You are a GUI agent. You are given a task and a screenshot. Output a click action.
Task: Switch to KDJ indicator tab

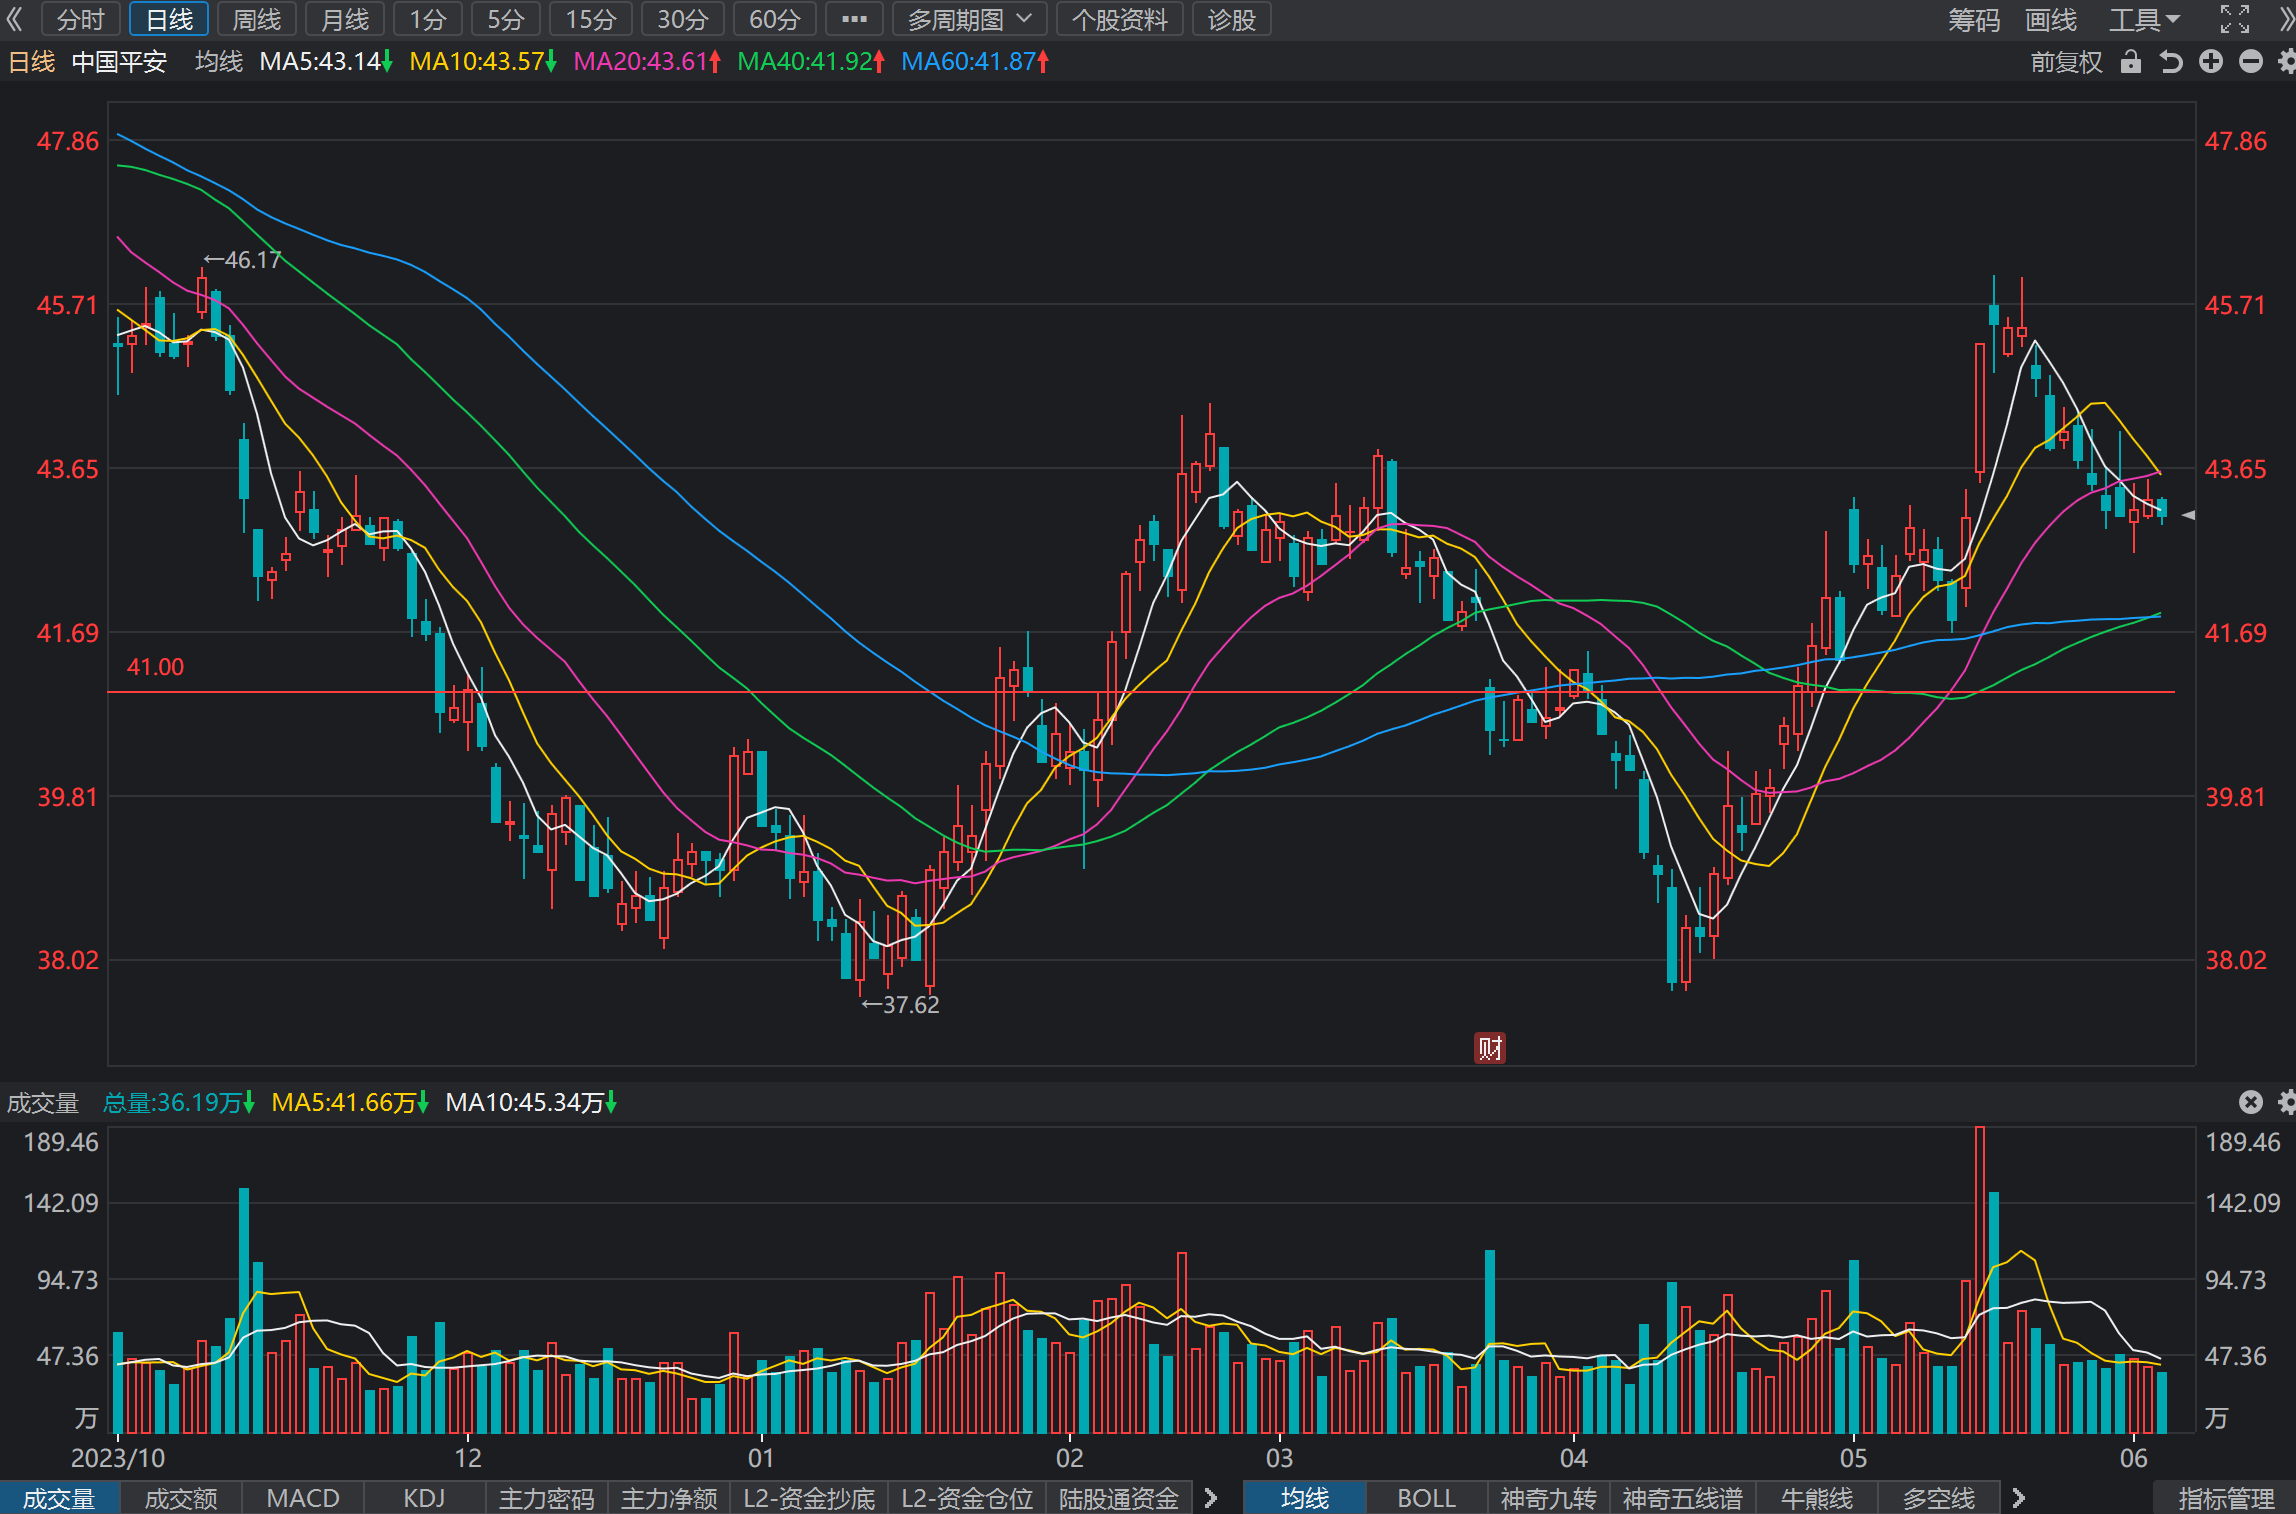(424, 1498)
